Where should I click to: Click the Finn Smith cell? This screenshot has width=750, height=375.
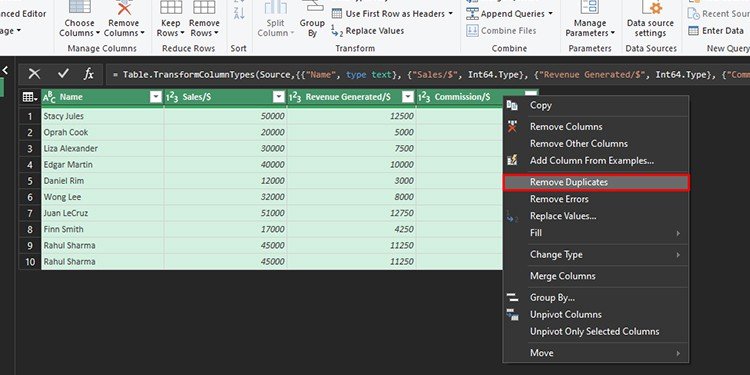pos(102,230)
